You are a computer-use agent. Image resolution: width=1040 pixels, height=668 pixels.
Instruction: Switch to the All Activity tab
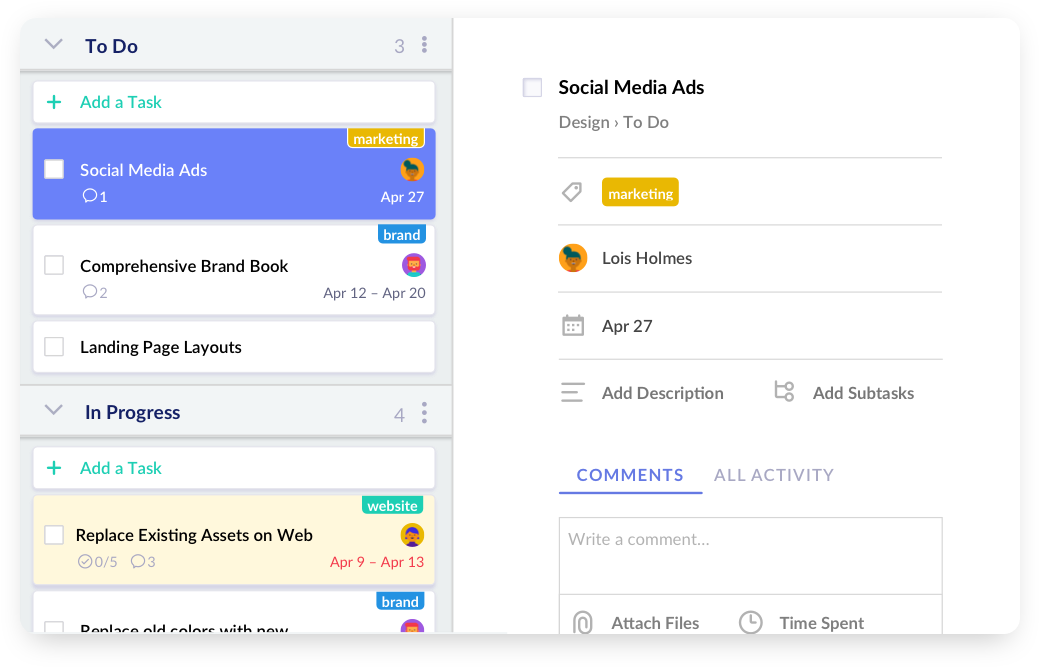click(773, 475)
